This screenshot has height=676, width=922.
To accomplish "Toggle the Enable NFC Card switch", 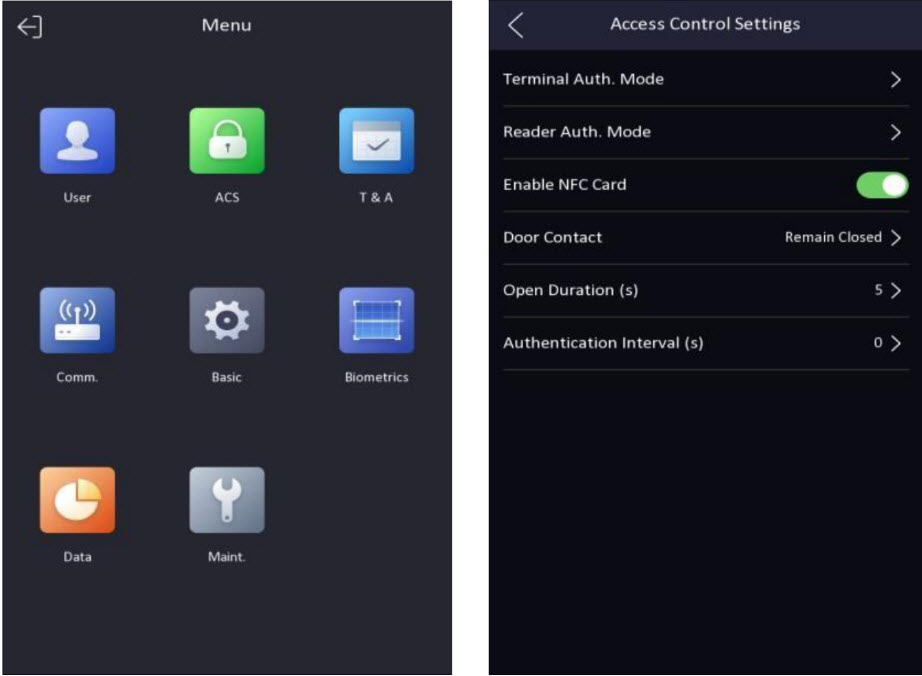I will tap(882, 185).
